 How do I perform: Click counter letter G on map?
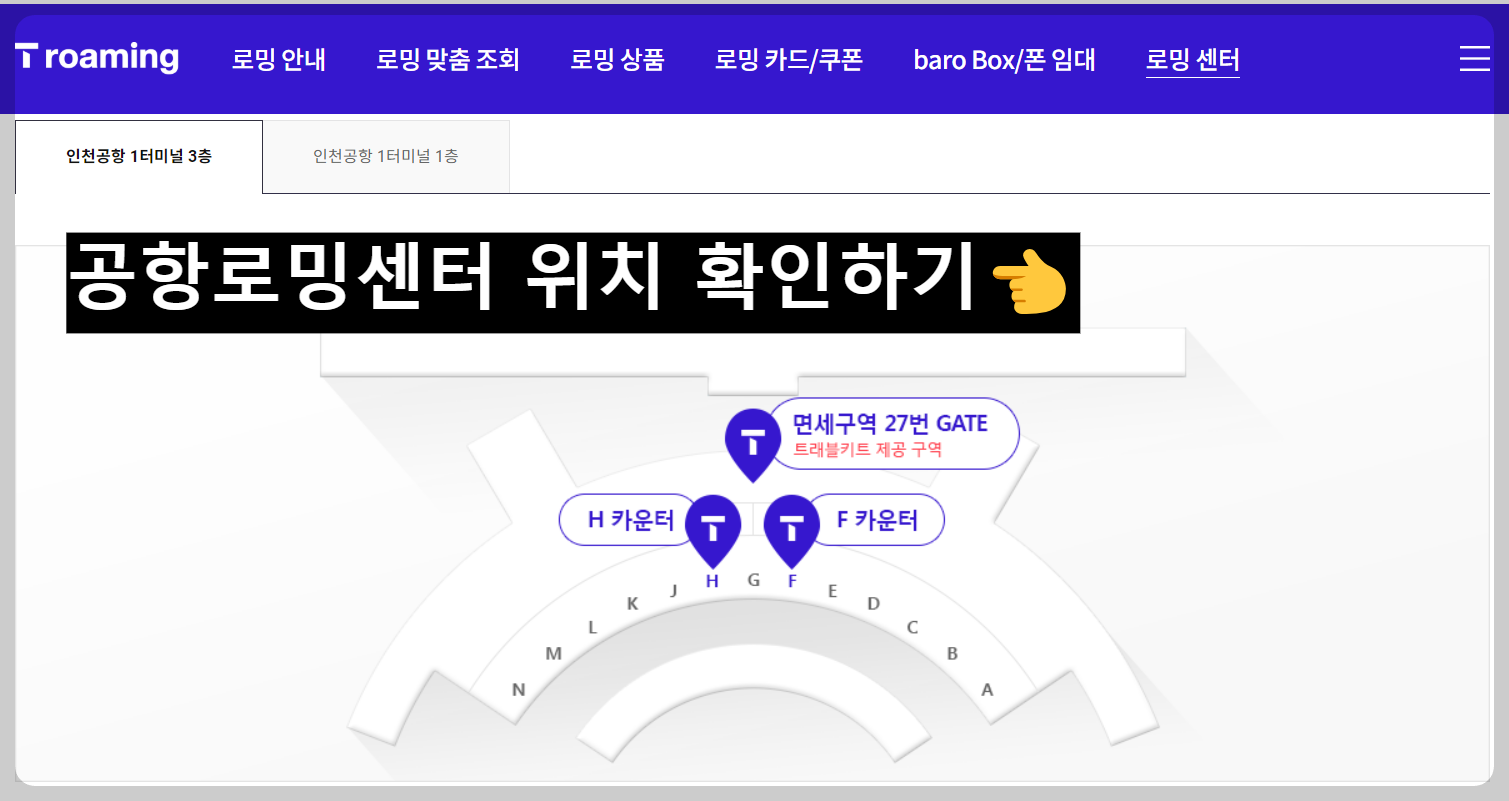coord(753,579)
